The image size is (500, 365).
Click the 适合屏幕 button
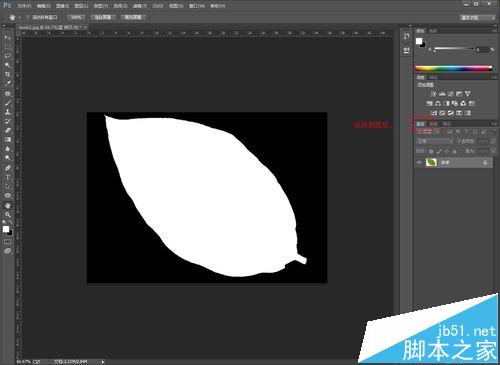[x=103, y=17]
